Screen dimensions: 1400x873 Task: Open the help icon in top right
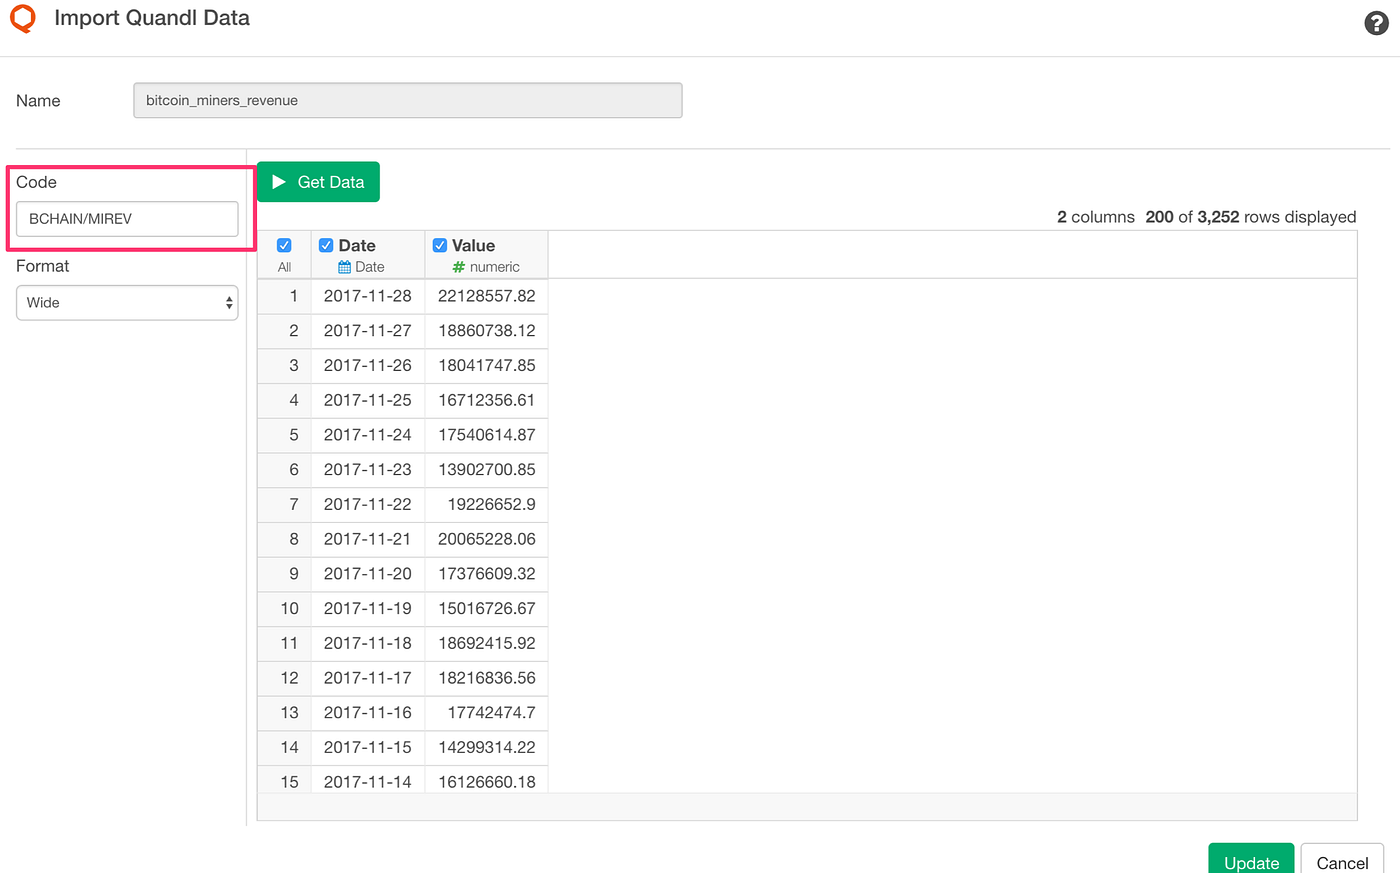pyautogui.click(x=1376, y=22)
